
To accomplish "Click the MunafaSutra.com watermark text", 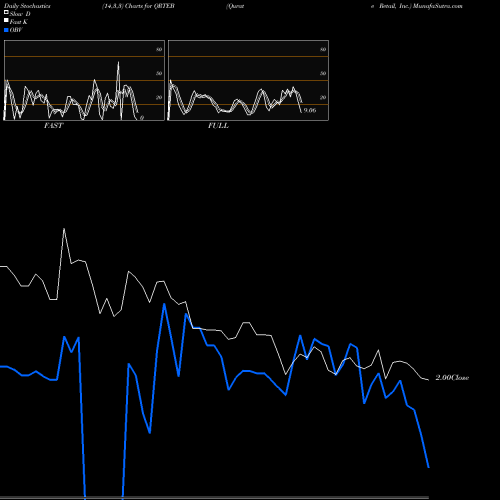I will coord(438,6).
